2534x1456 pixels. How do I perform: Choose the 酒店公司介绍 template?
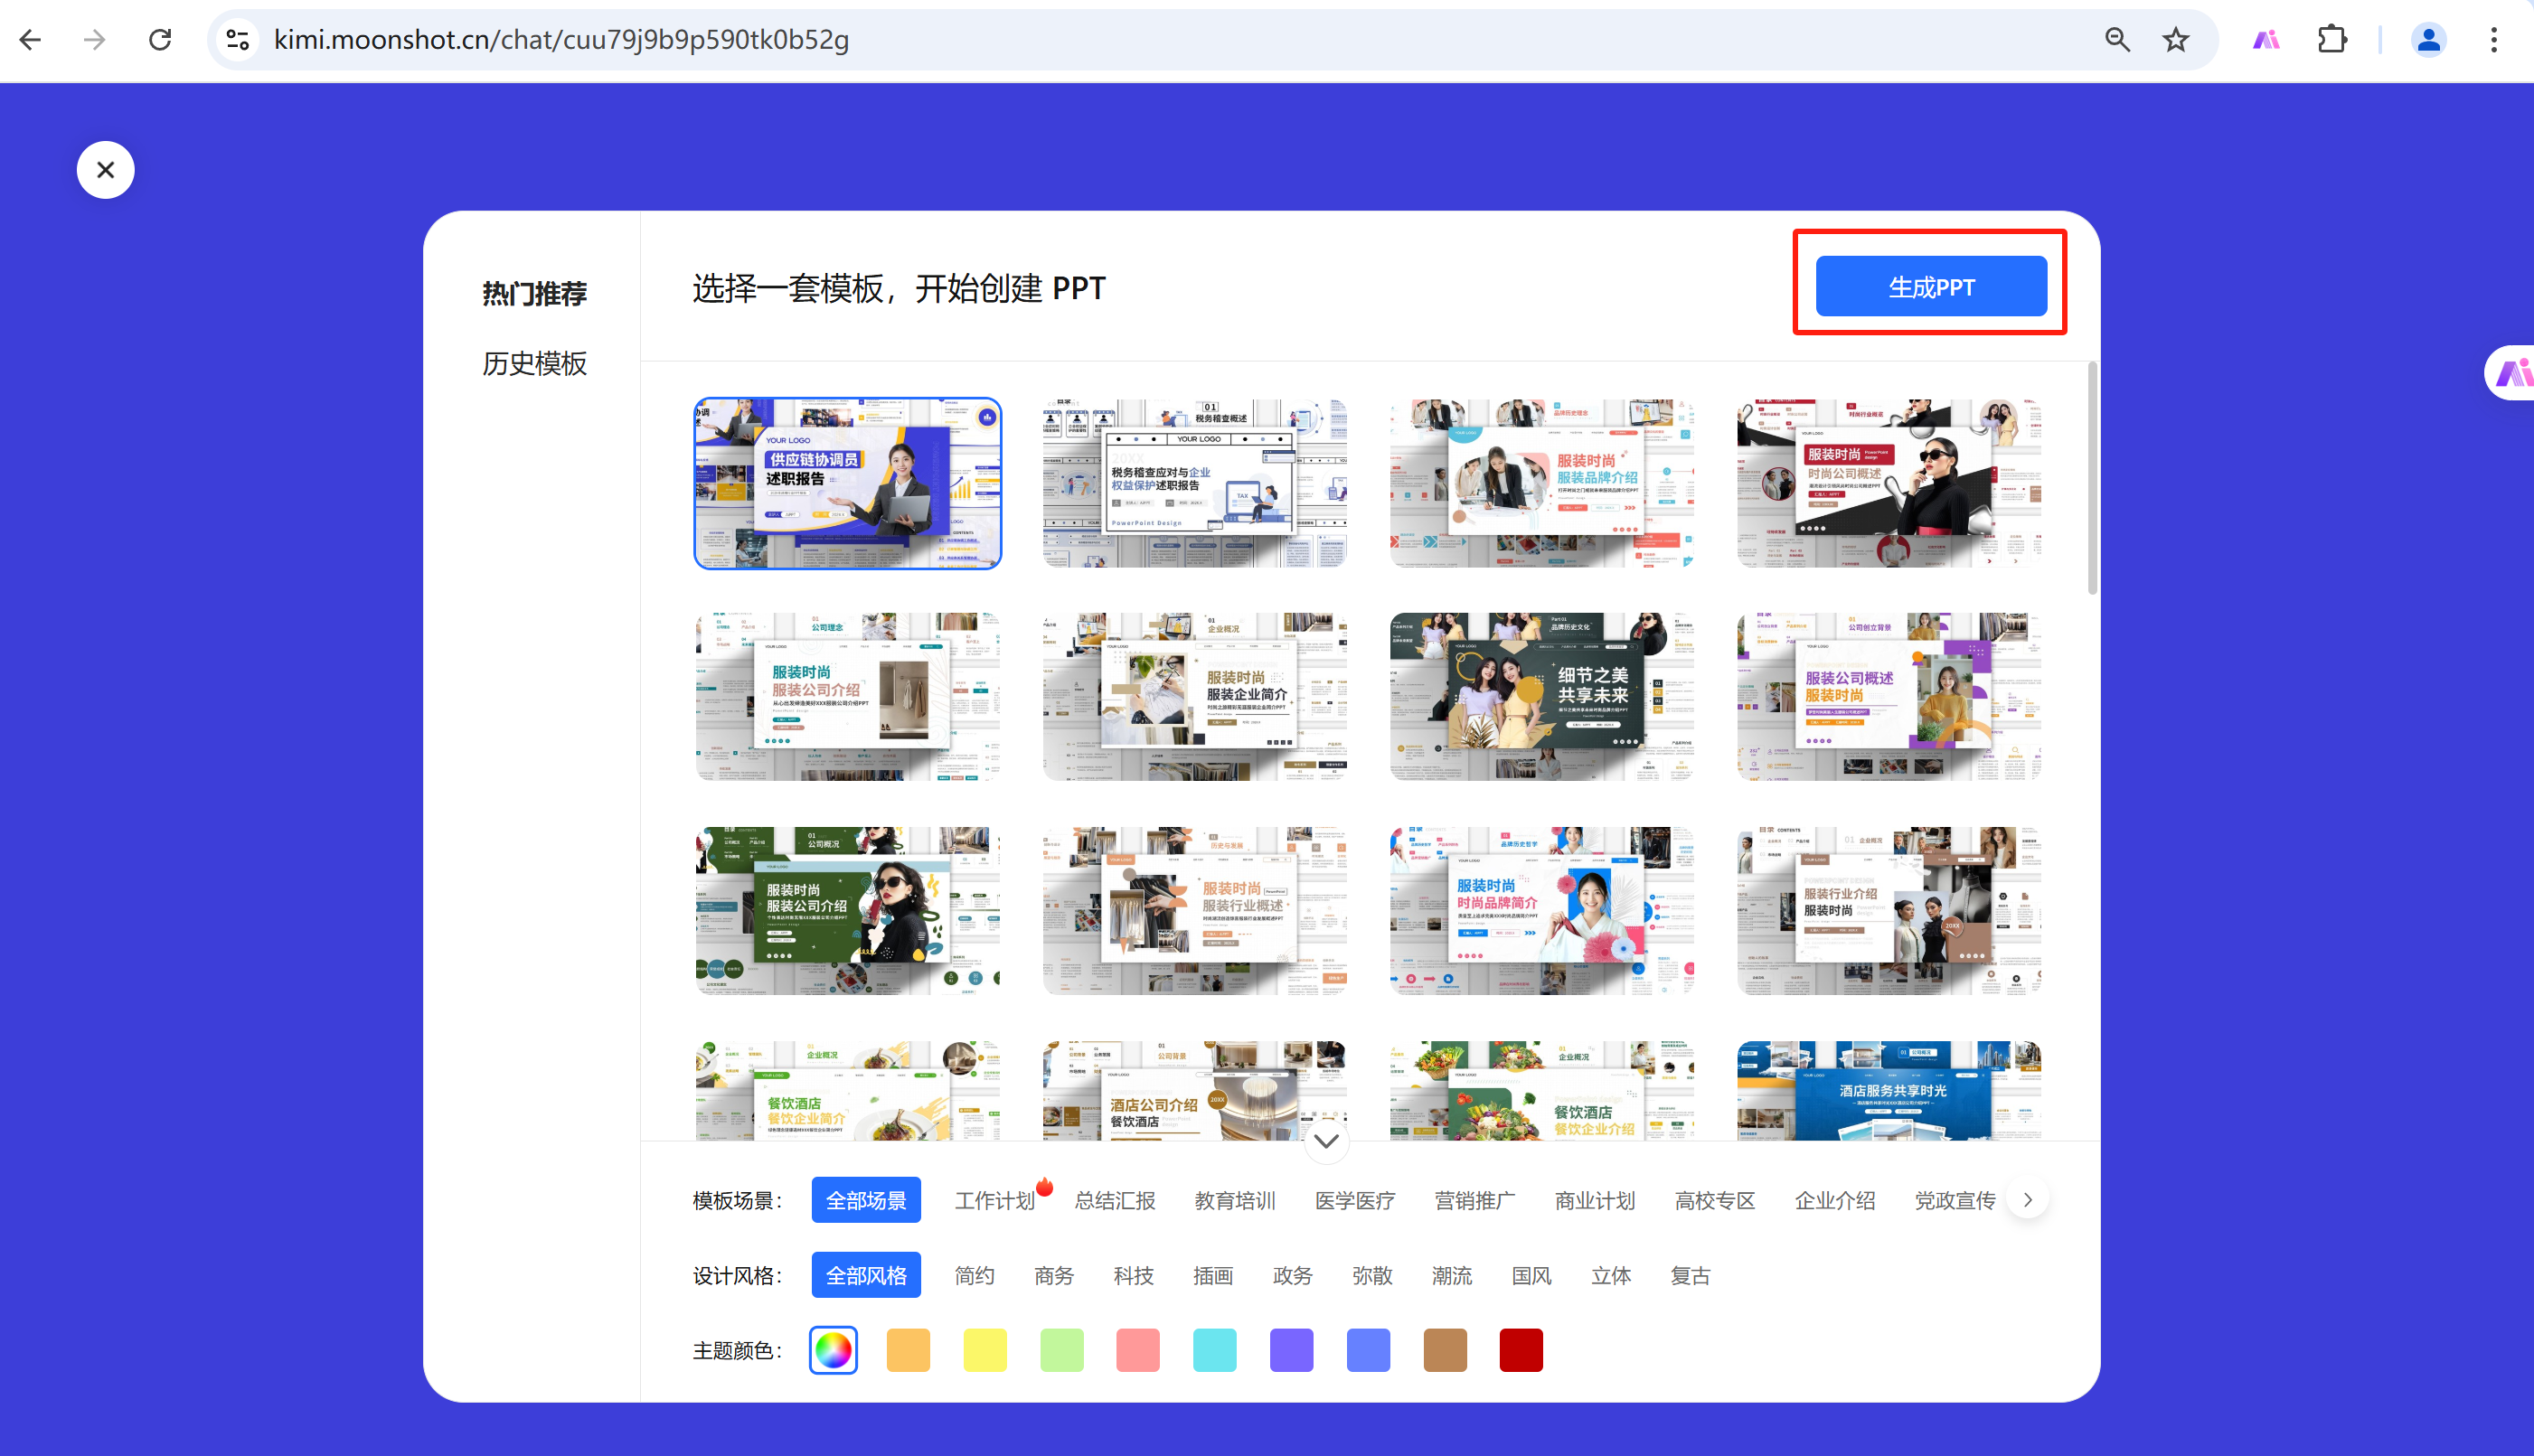pyautogui.click(x=1195, y=1090)
